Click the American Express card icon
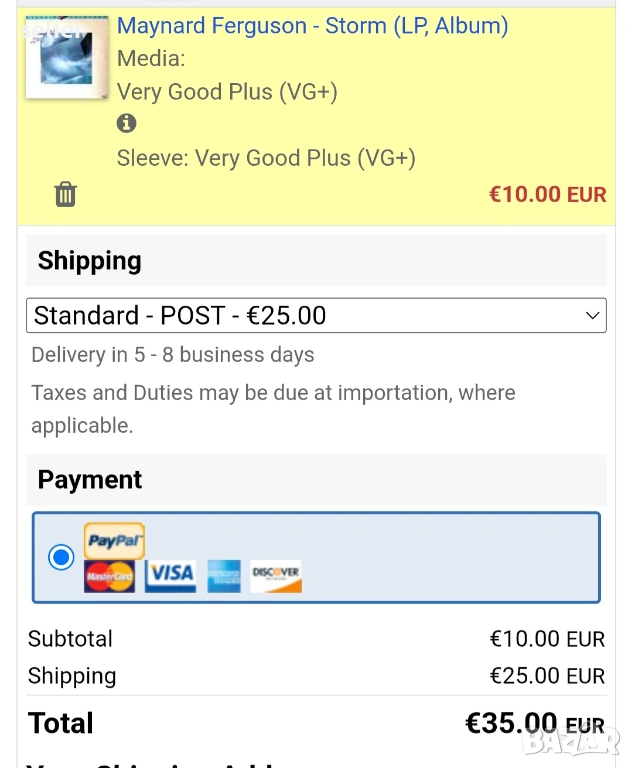The height and width of the screenshot is (768, 632). click(x=224, y=576)
